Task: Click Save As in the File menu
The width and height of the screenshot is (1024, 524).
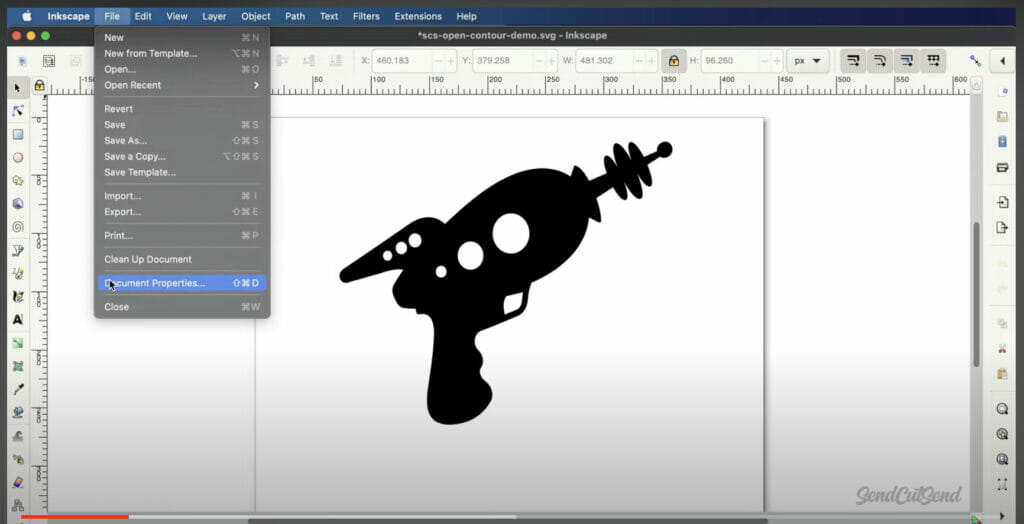Action: (x=126, y=141)
